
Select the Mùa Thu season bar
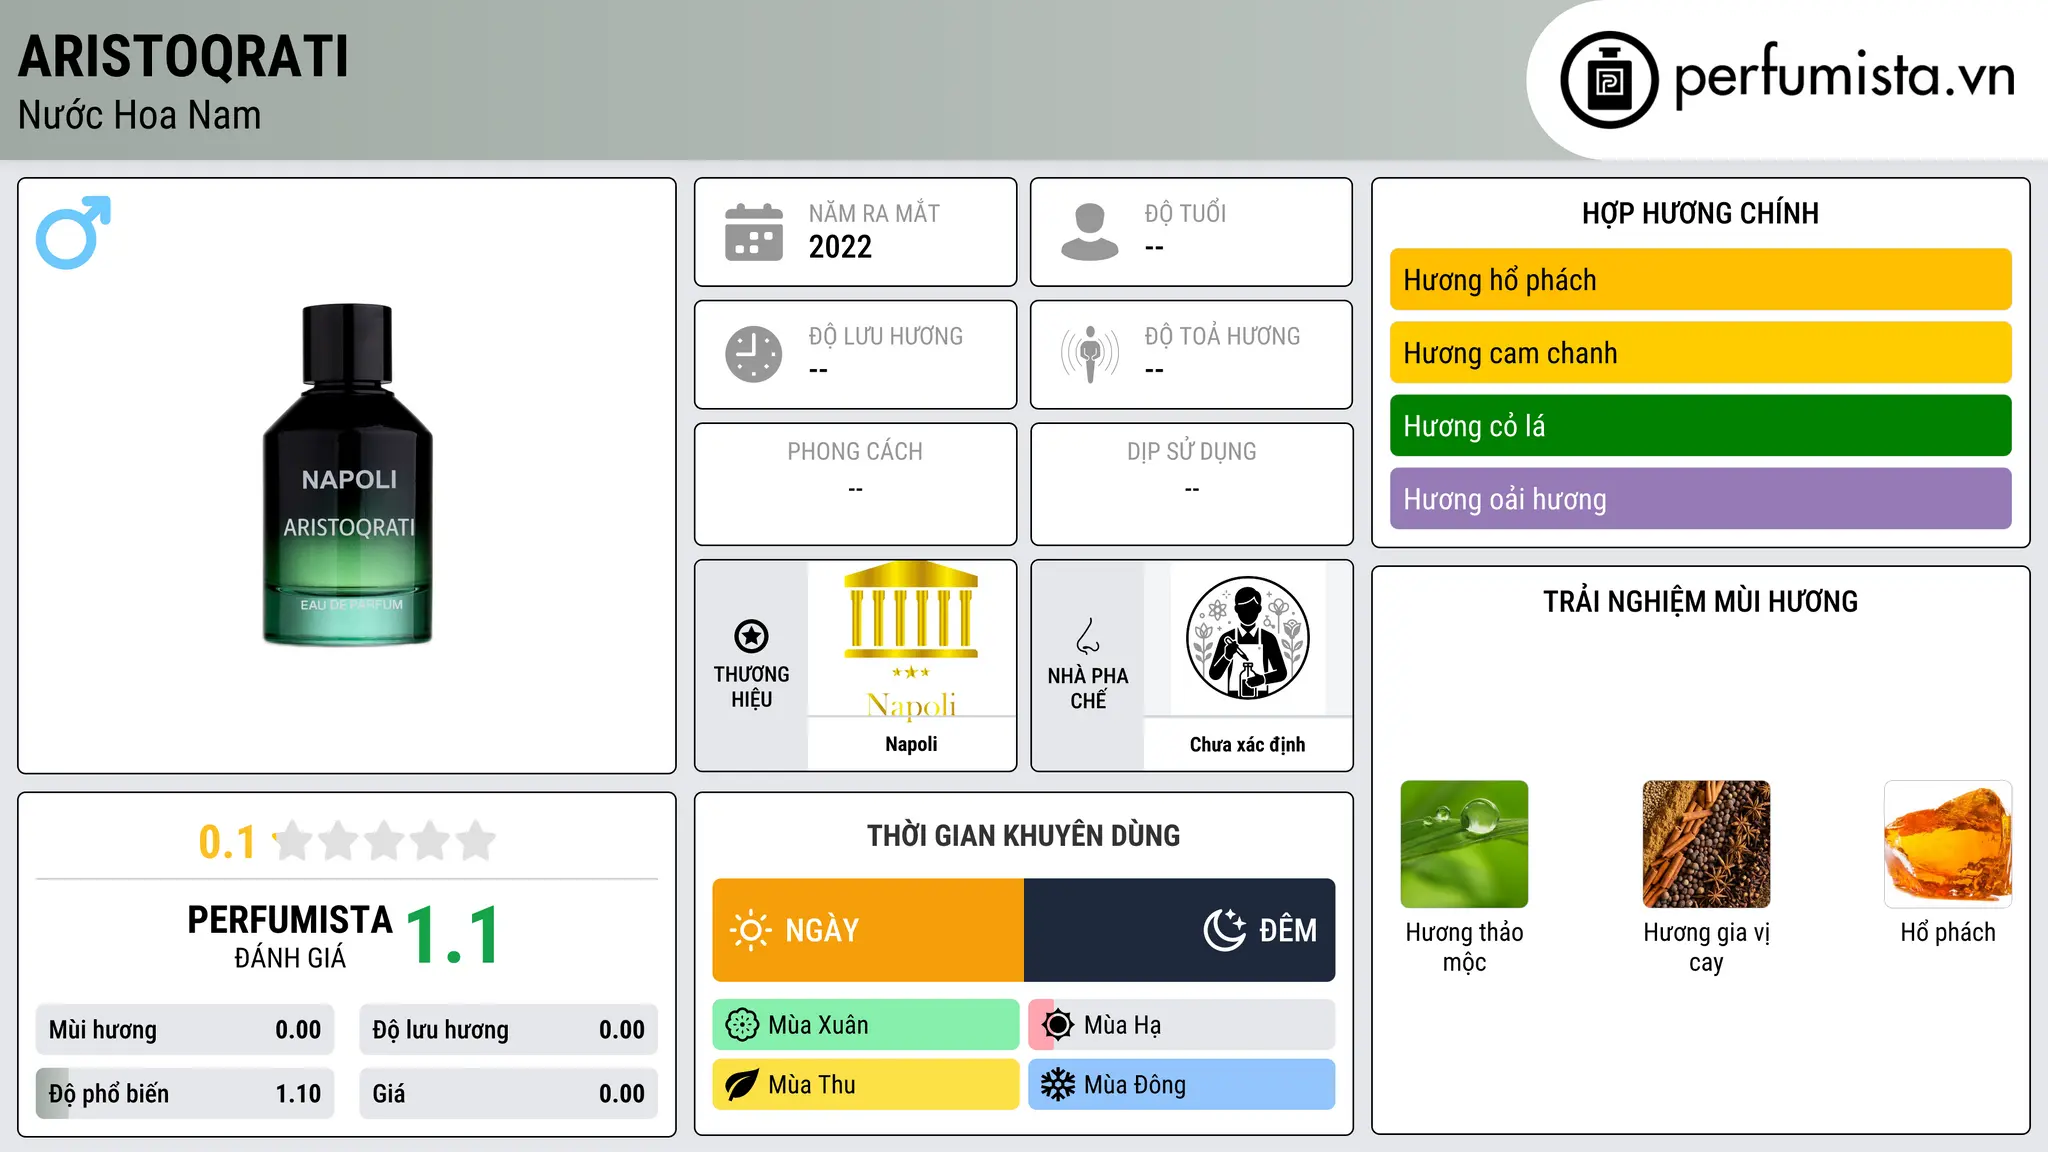[x=866, y=1085]
